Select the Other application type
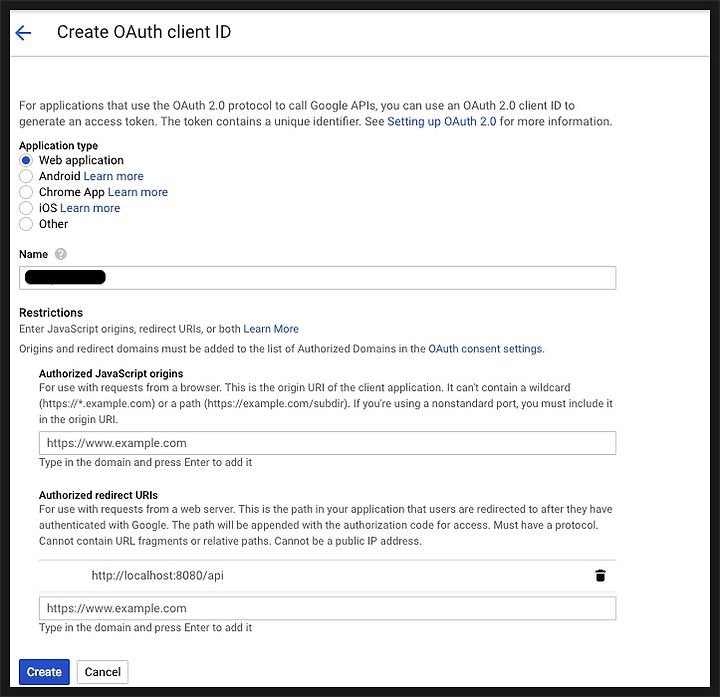 point(26,224)
